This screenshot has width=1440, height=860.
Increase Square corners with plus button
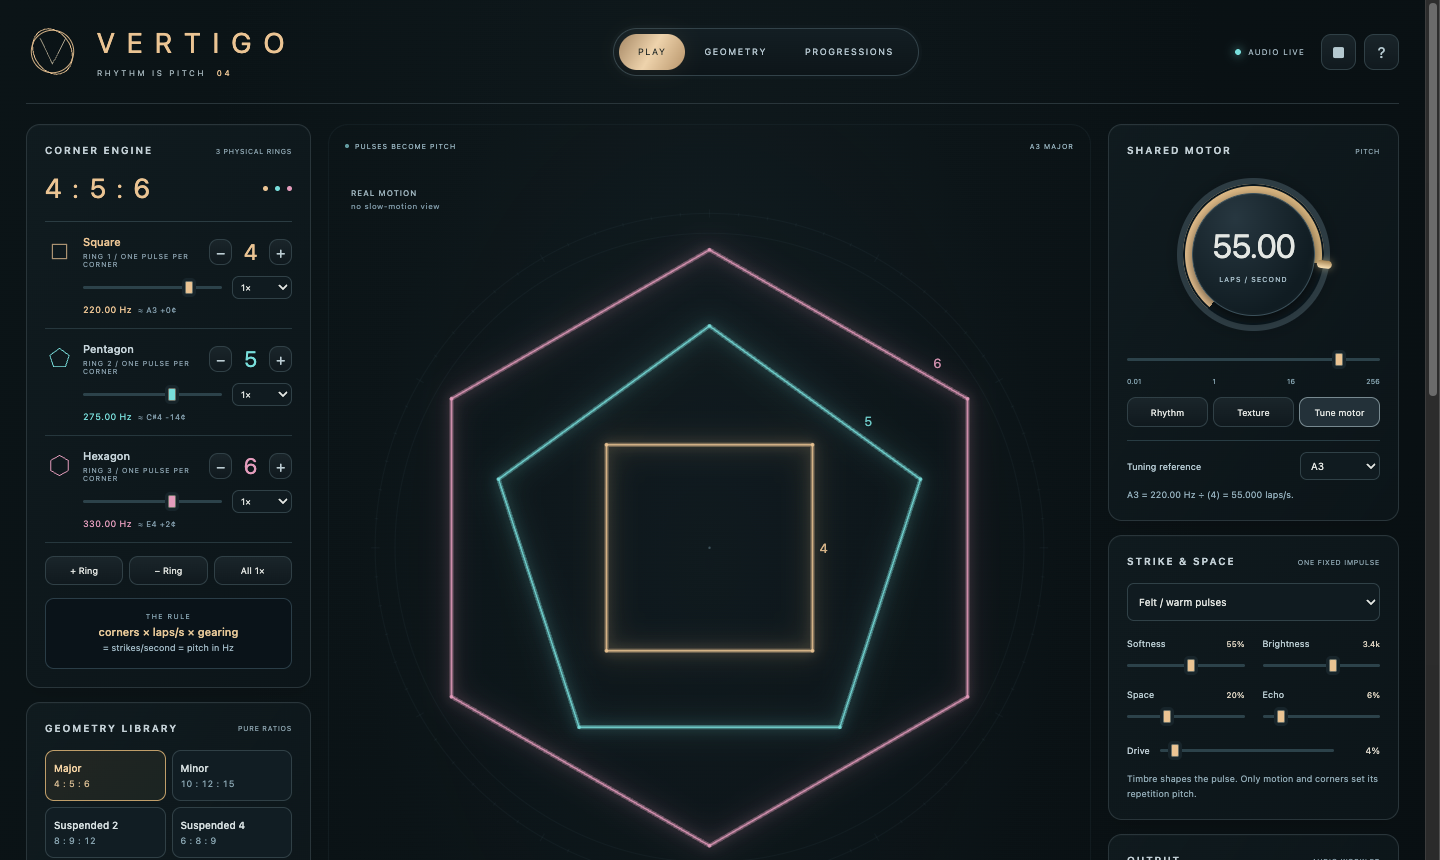(281, 253)
